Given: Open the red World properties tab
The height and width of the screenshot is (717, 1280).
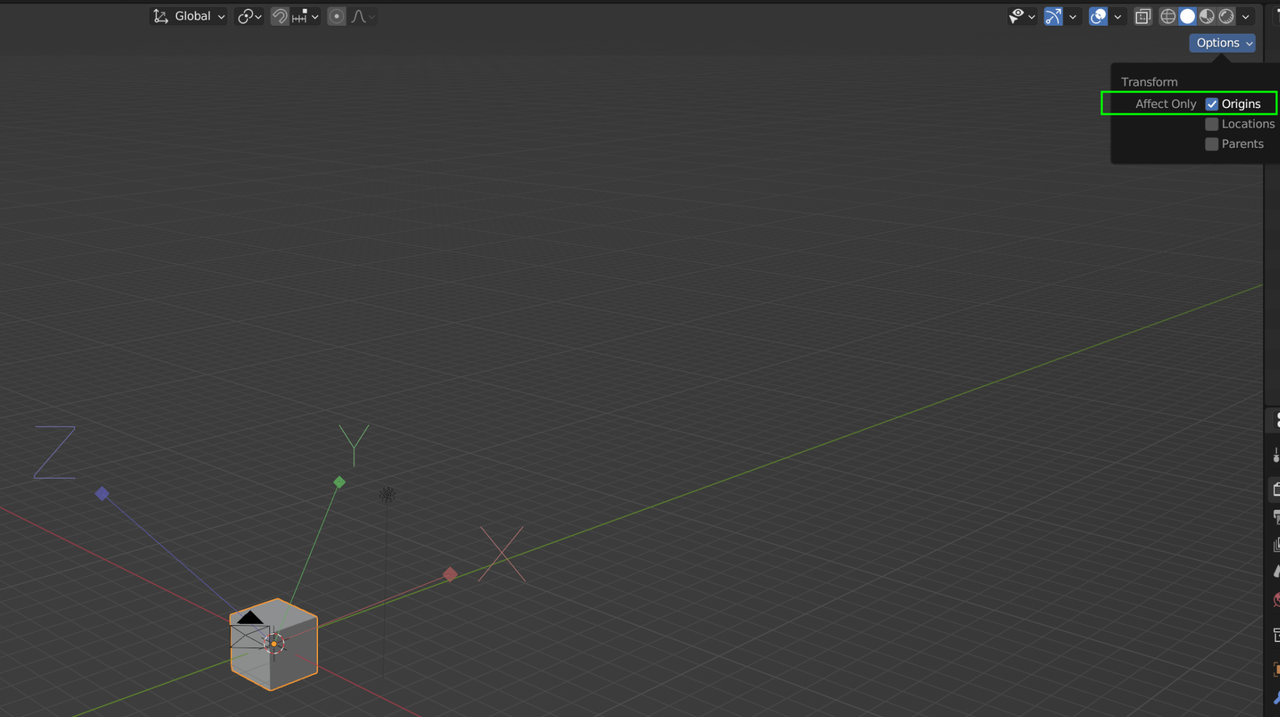Looking at the screenshot, I should click(x=1276, y=601).
